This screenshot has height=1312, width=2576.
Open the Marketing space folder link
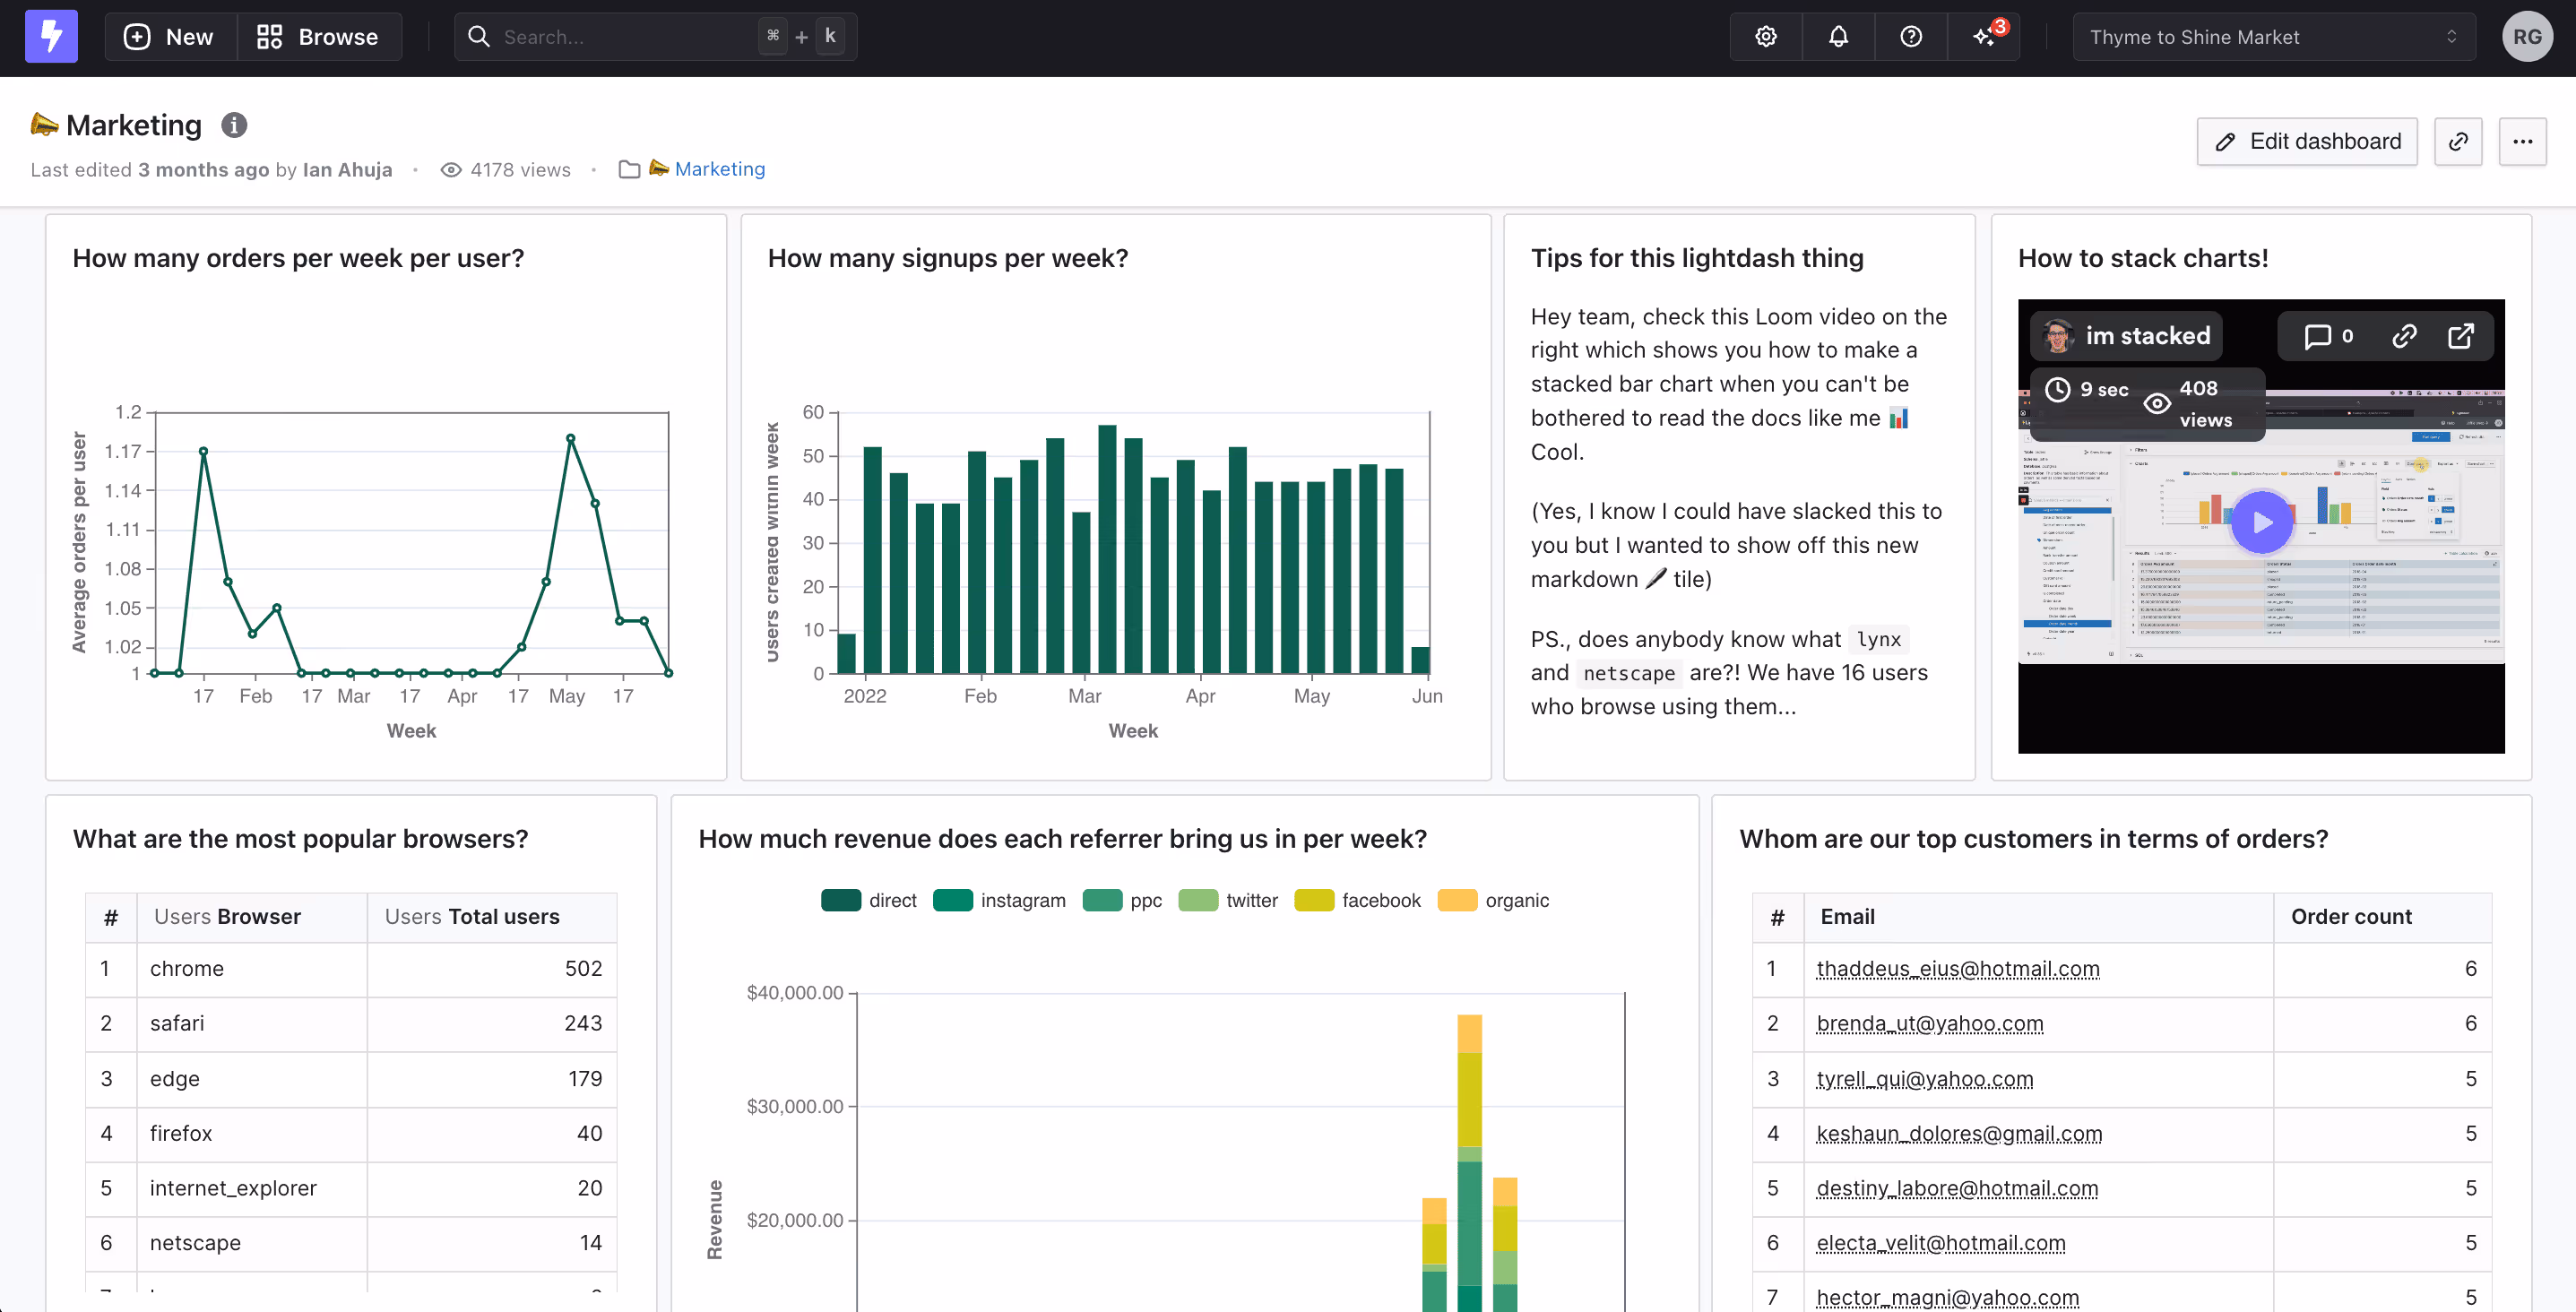tap(718, 169)
